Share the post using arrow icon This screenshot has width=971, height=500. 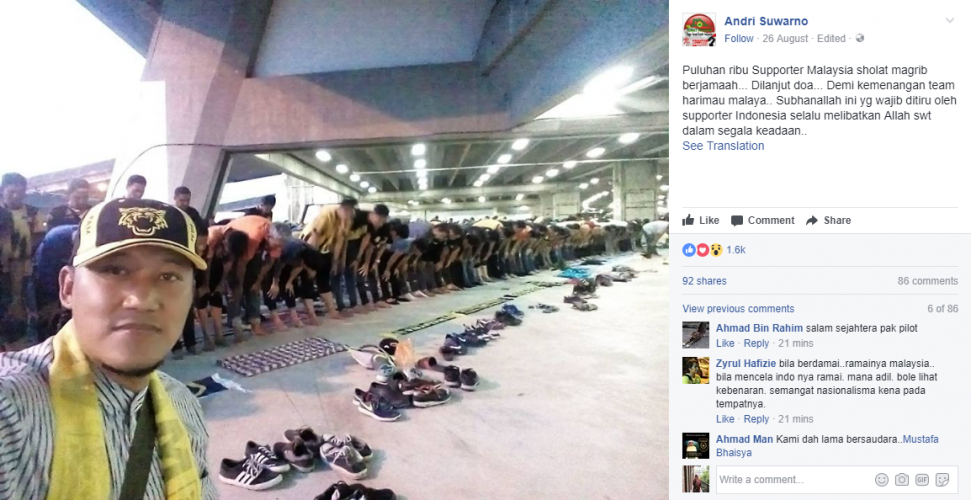(828, 220)
